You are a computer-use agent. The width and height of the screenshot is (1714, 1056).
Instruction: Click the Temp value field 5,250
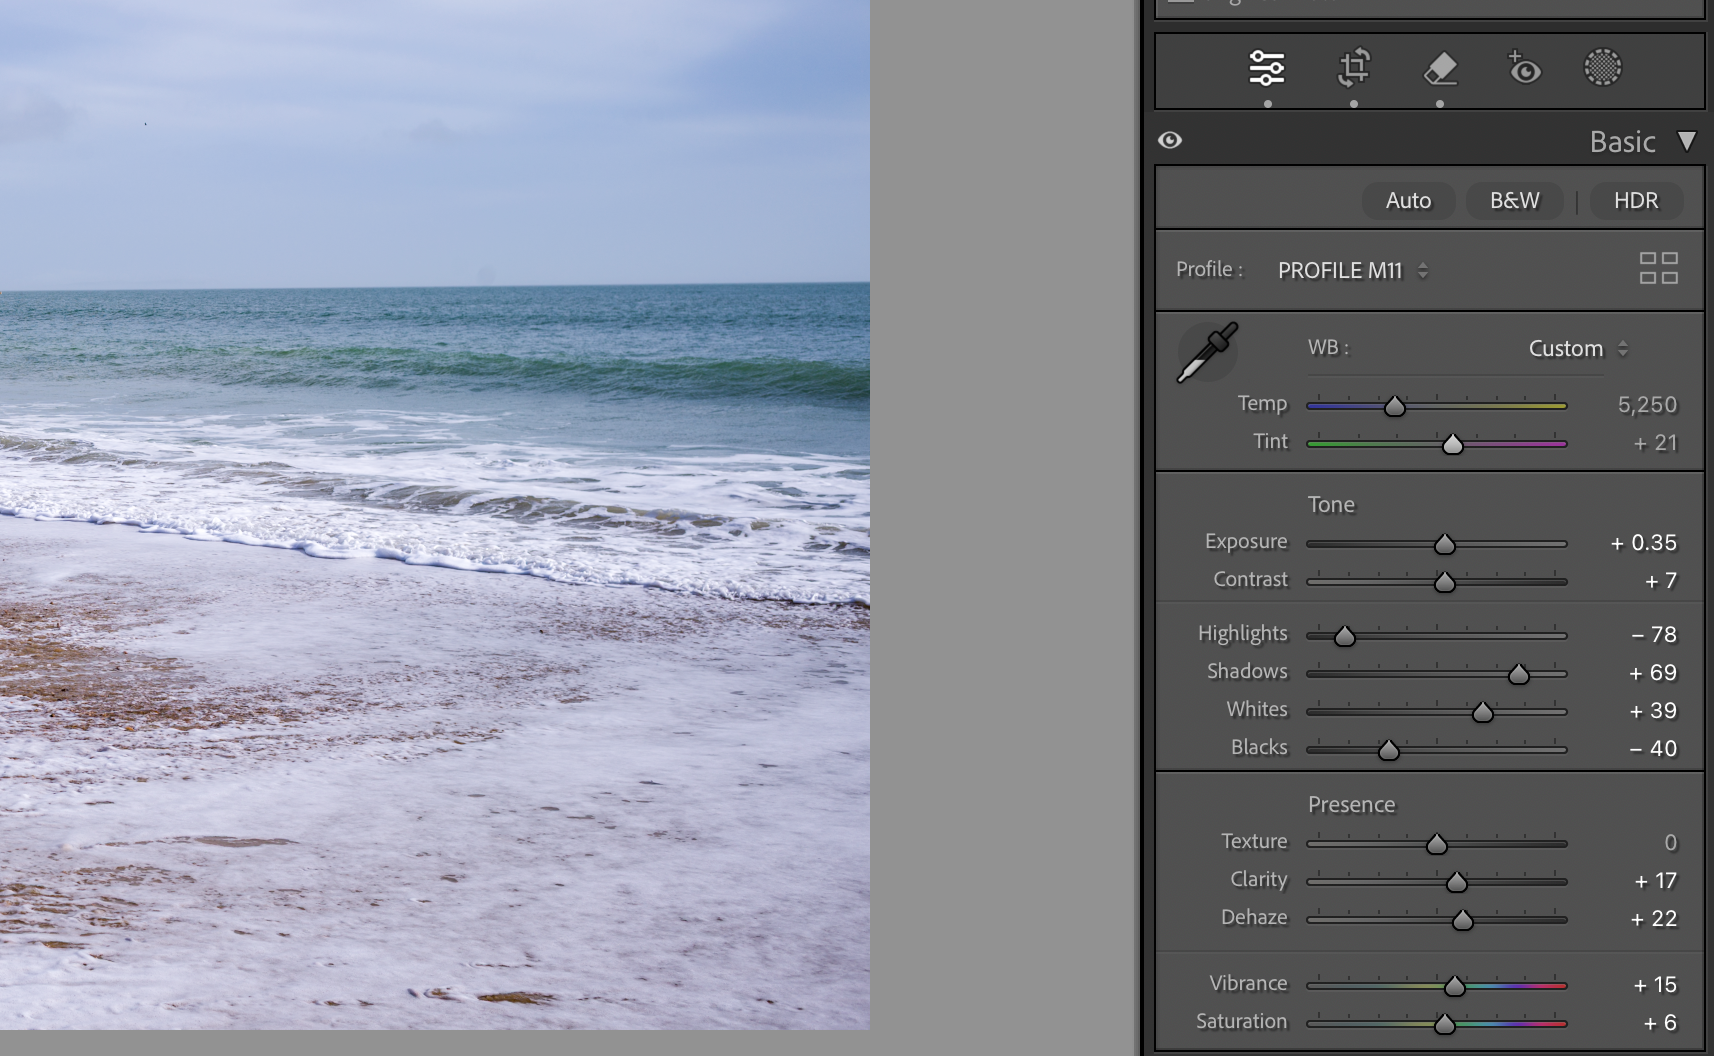pos(1646,405)
